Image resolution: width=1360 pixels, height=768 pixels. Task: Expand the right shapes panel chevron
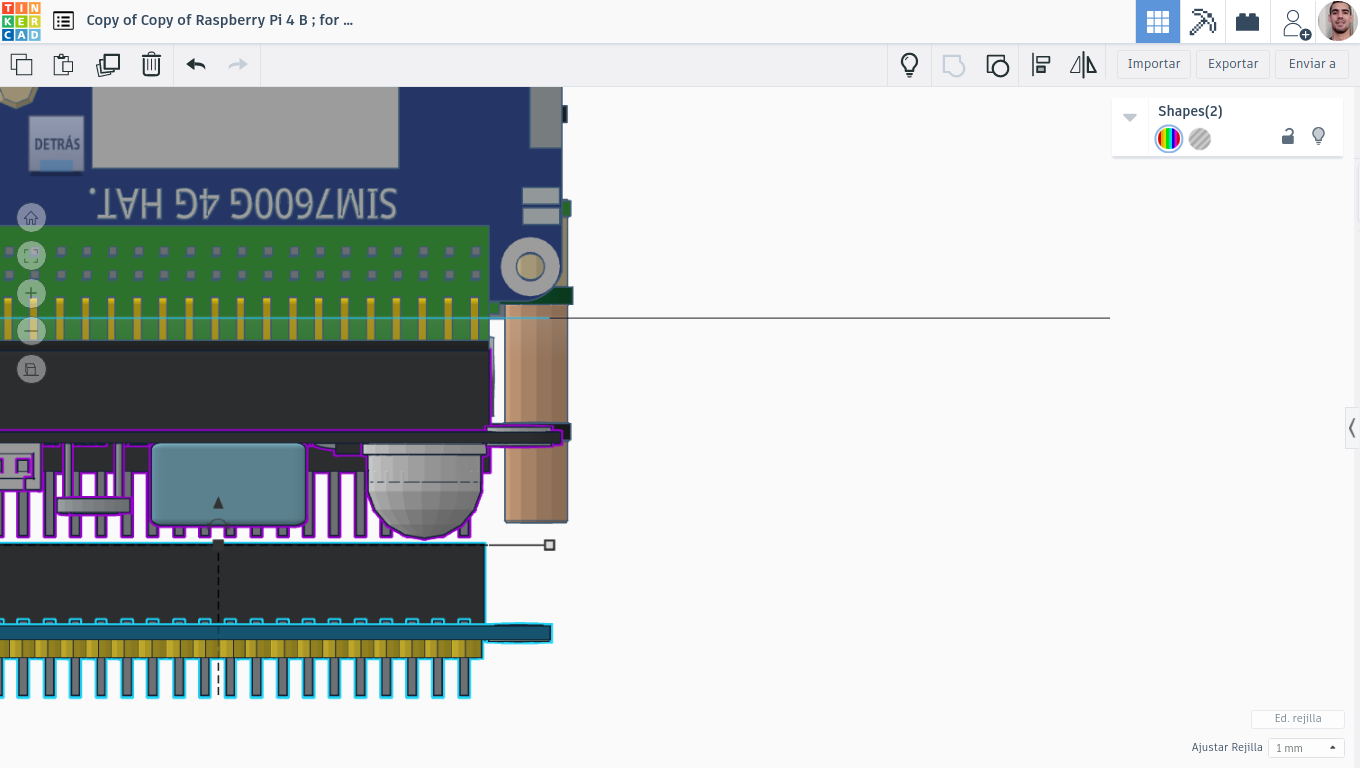pos(1352,428)
